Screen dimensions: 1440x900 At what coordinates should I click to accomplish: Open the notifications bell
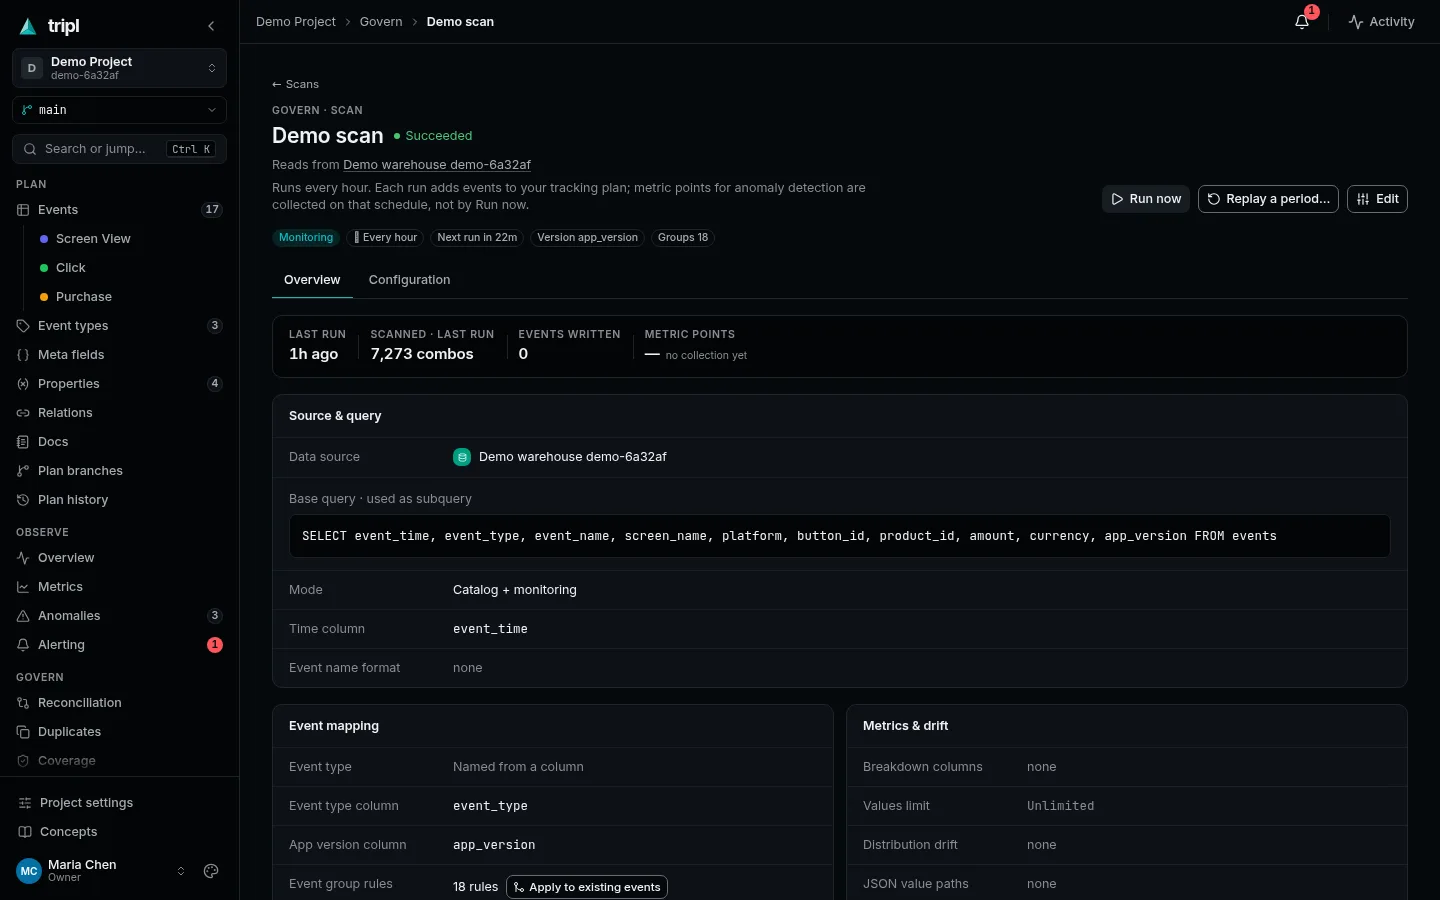pos(1302,21)
